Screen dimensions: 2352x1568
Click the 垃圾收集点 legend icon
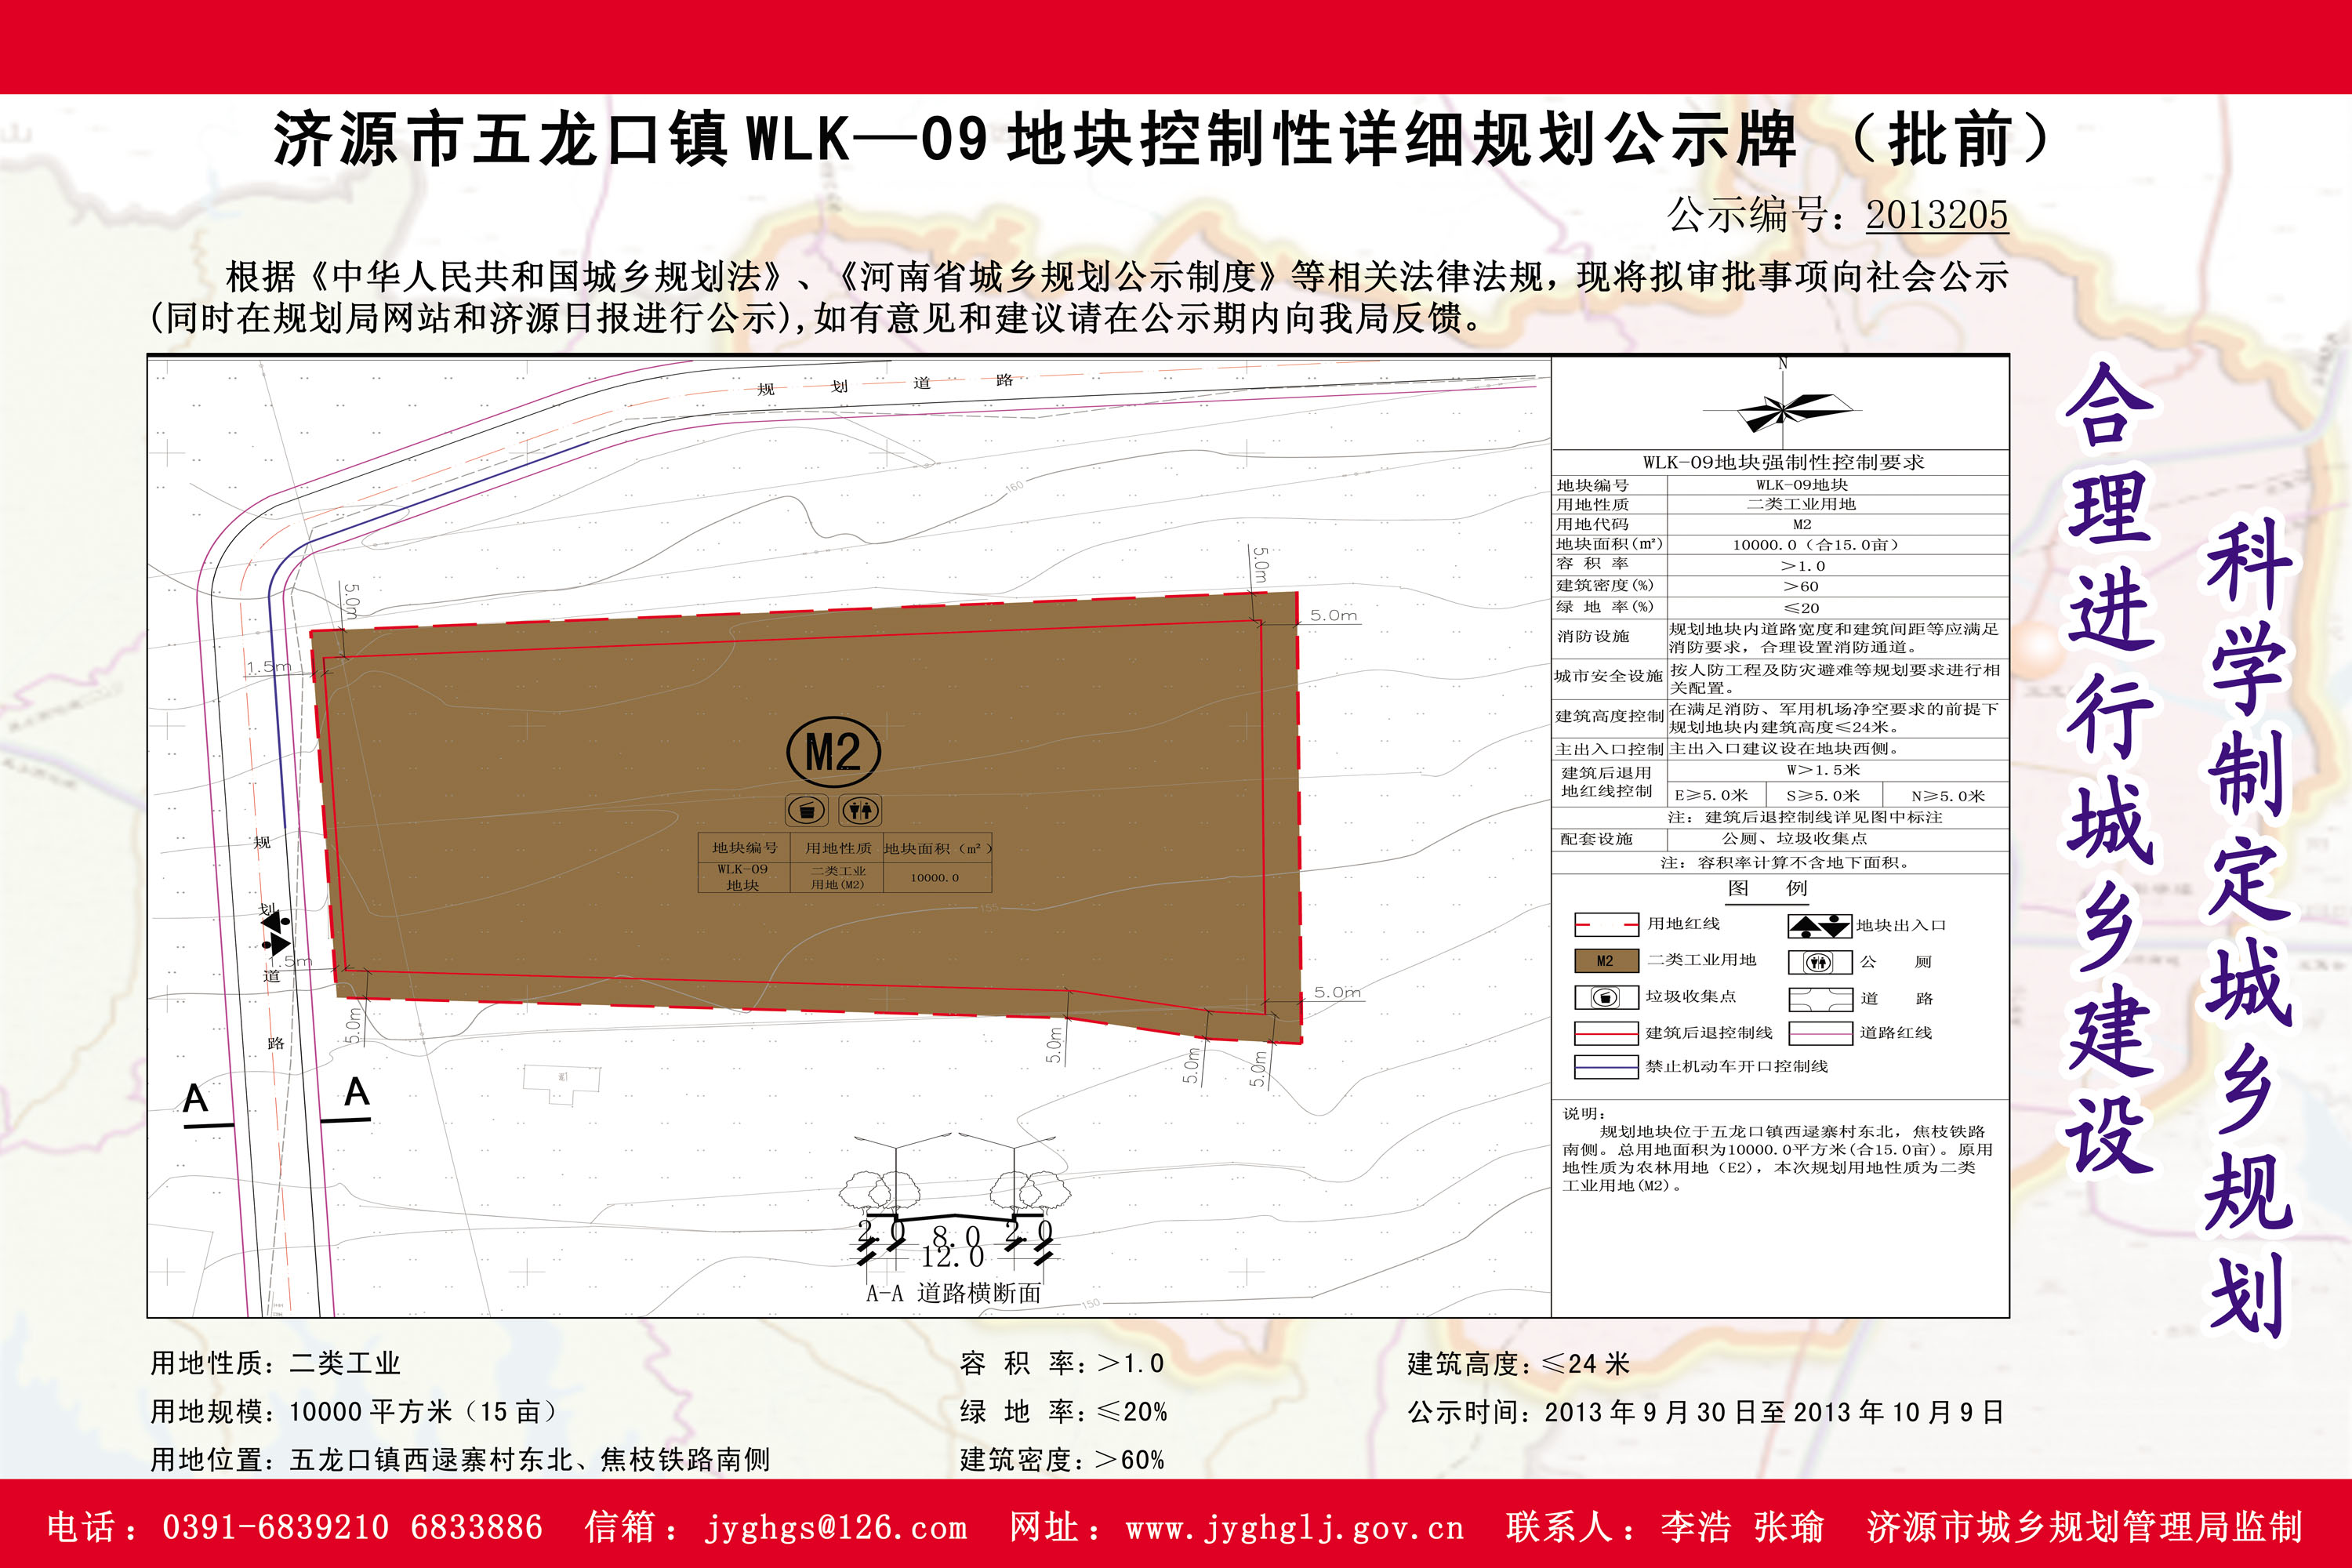(x=1605, y=997)
